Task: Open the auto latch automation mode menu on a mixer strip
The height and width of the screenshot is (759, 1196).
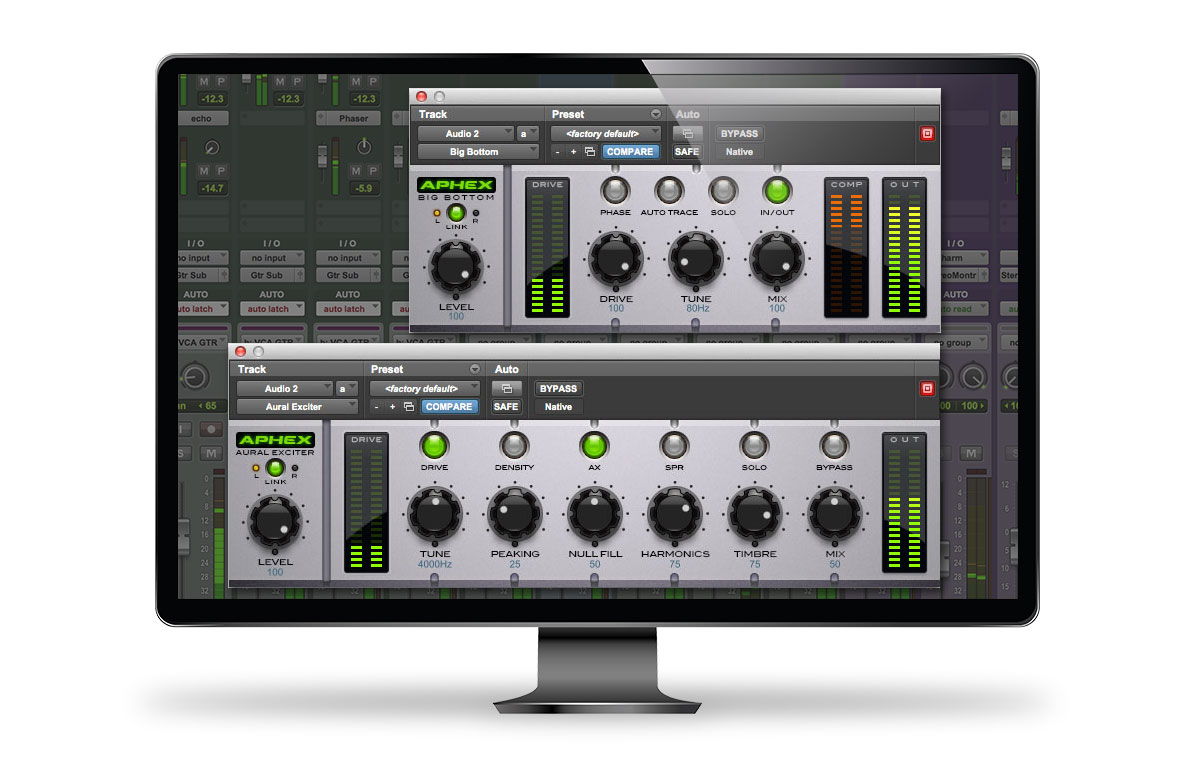Action: [273, 308]
